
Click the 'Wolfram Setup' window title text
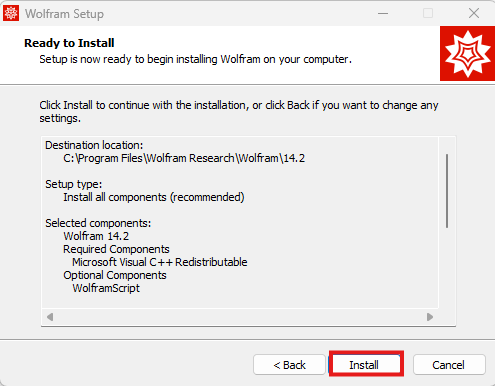[x=64, y=14]
